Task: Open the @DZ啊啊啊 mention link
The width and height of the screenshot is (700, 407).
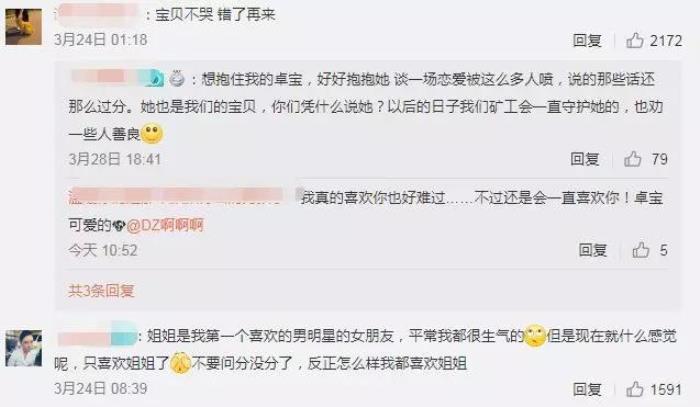Action: [165, 225]
